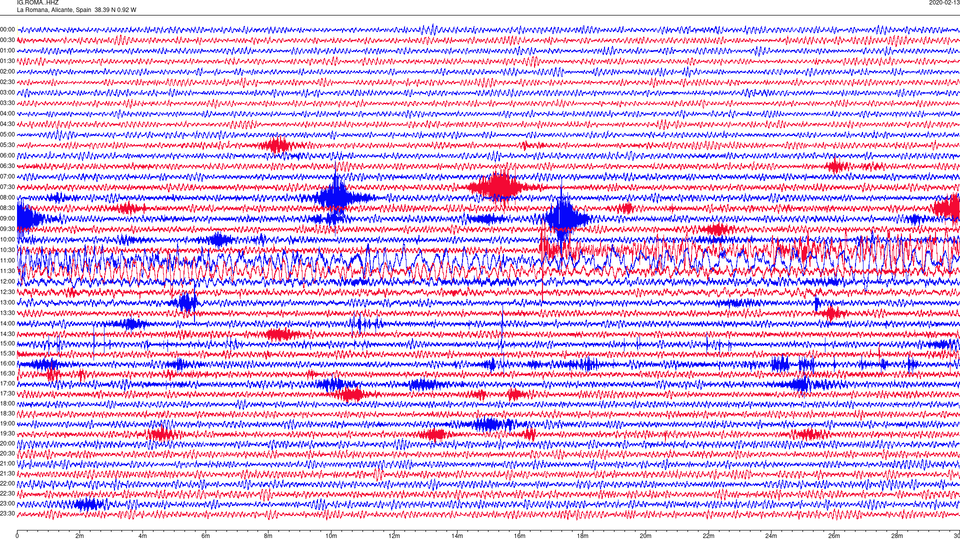This screenshot has height=540, width=960.
Task: Click the 13:00 time label
Action: [7, 302]
